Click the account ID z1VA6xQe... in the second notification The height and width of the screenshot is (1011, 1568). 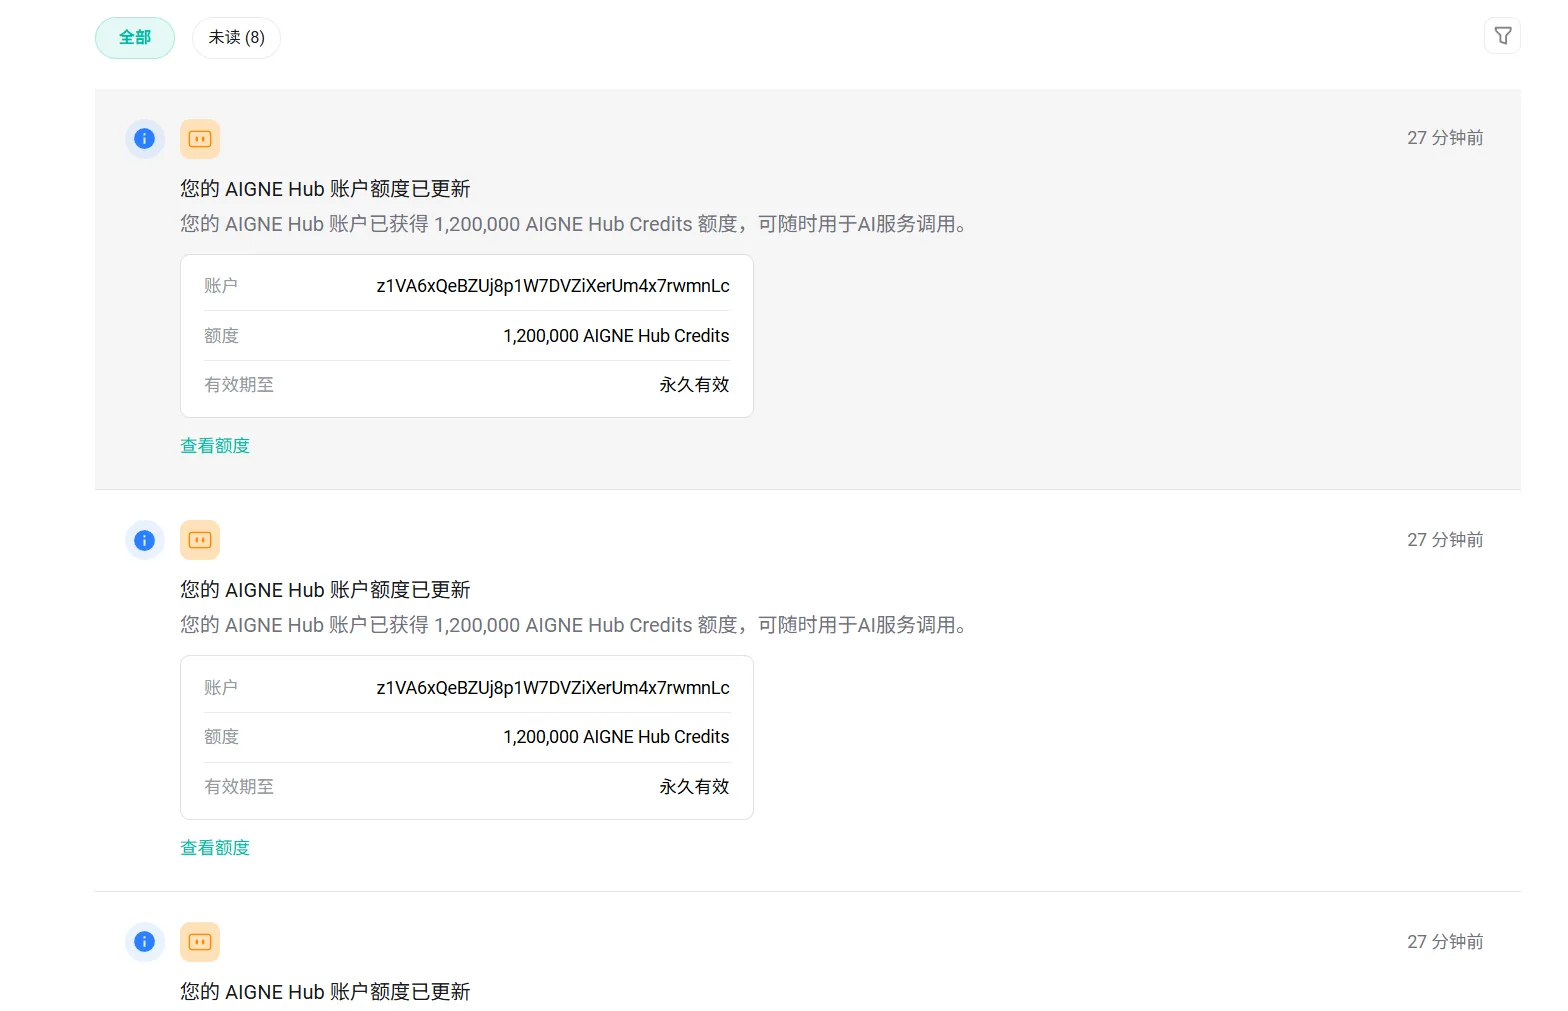pos(553,688)
